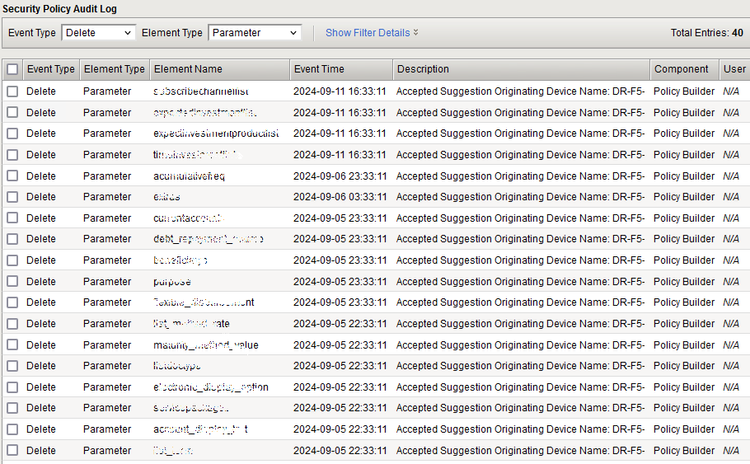Click the purpose element name
The height and width of the screenshot is (464, 750).
[172, 282]
